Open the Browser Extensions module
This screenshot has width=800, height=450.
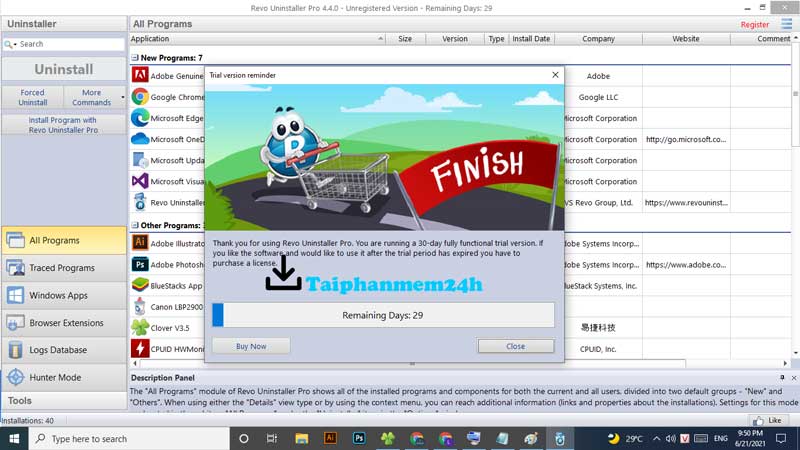[64, 323]
